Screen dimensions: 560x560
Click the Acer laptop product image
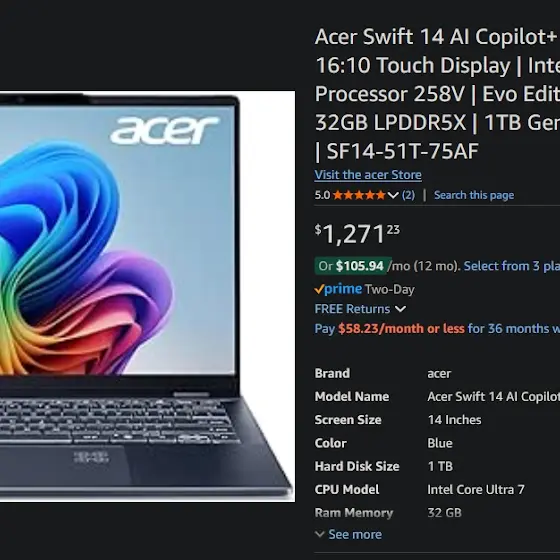pyautogui.click(x=148, y=296)
